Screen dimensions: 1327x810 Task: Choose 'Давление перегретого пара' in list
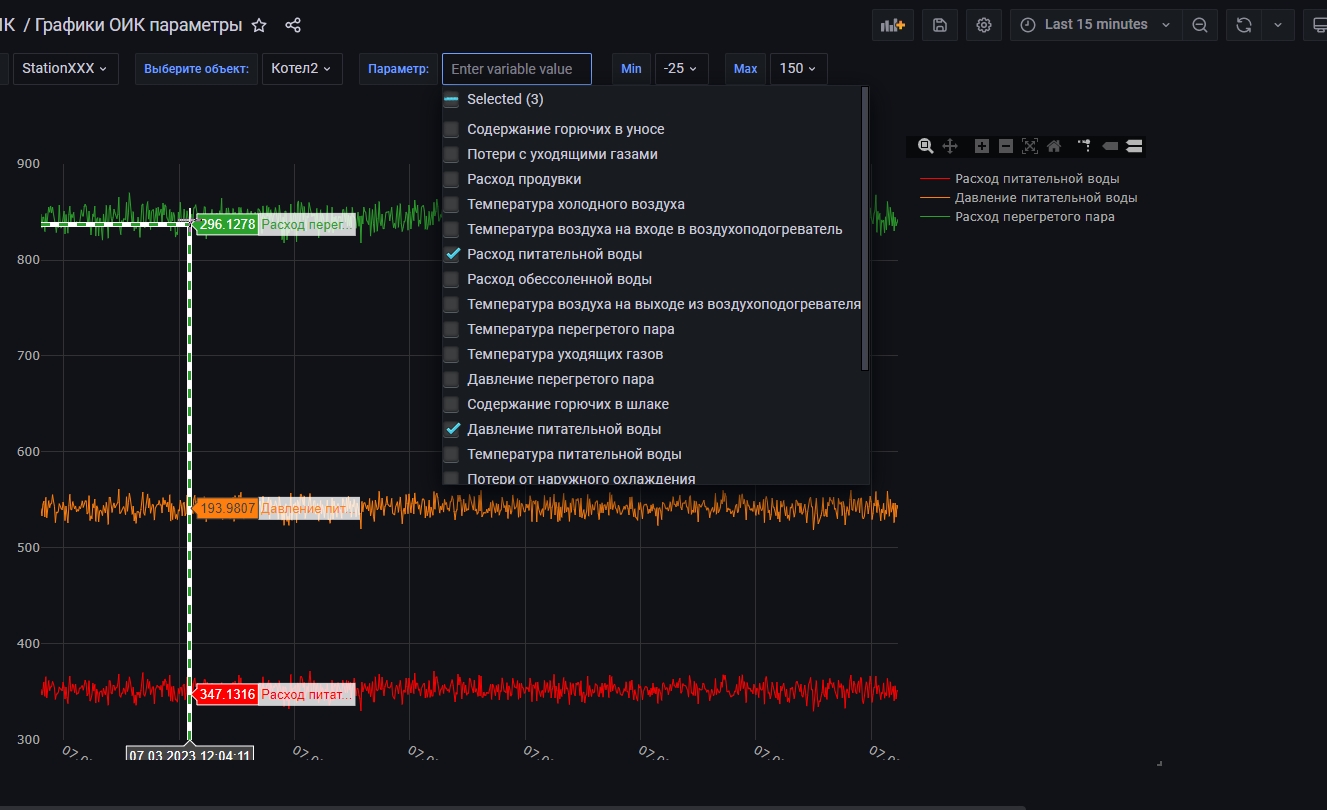[x=560, y=379]
